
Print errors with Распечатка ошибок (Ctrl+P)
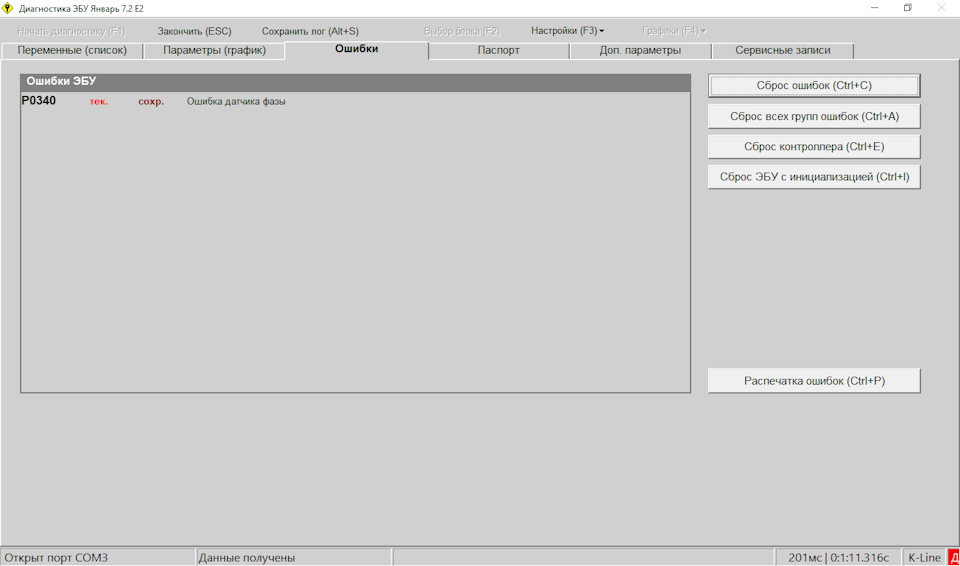814,380
